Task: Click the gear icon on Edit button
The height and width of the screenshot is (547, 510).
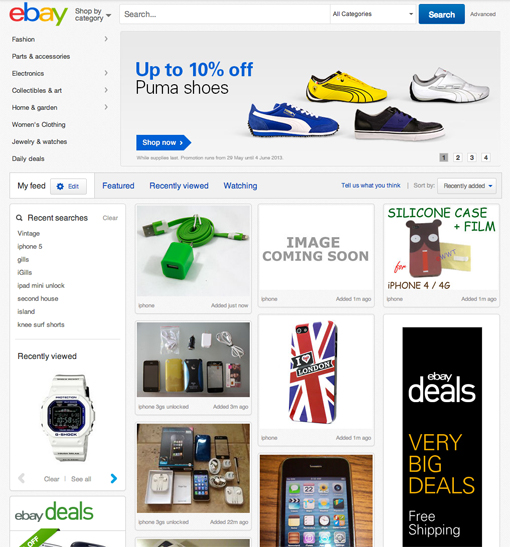Action: tap(60, 186)
